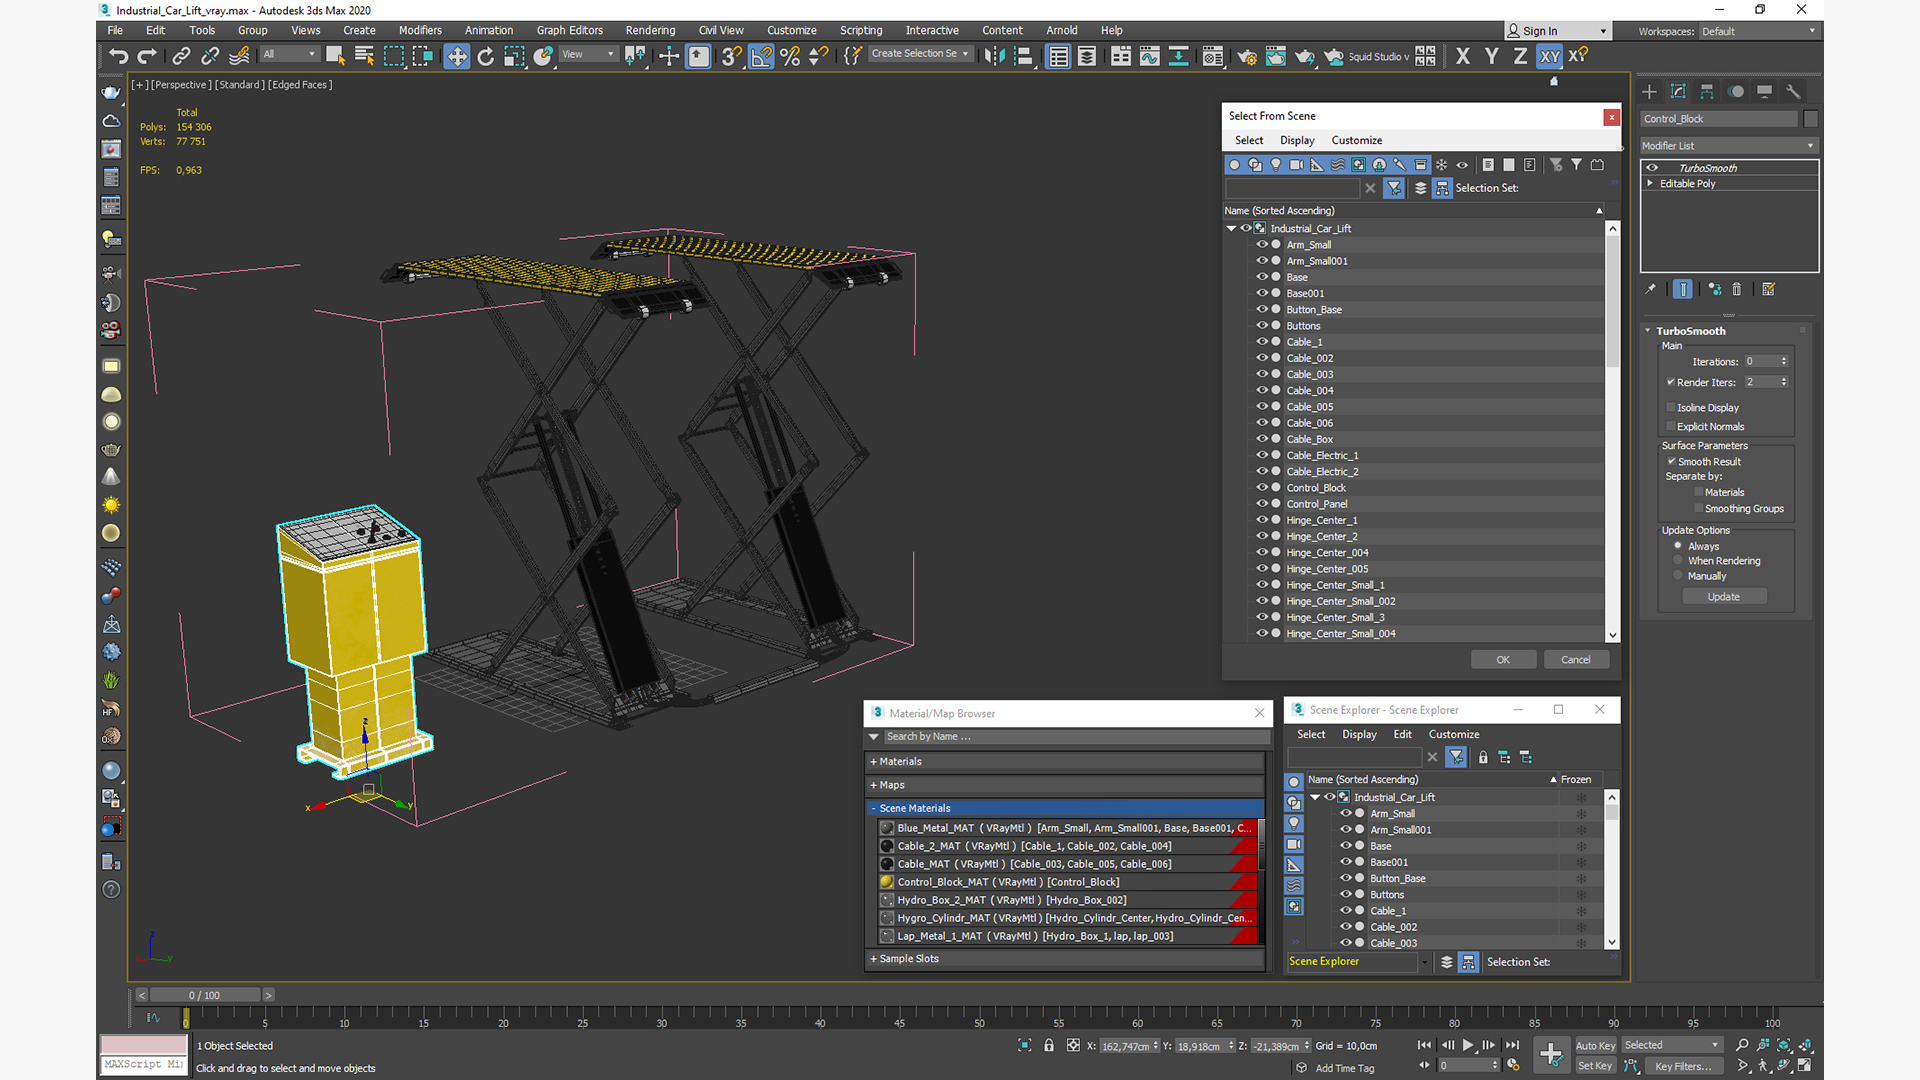Image resolution: width=1920 pixels, height=1080 pixels.
Task: Hide Control_Block in Select From Scene list
Action: 1262,487
